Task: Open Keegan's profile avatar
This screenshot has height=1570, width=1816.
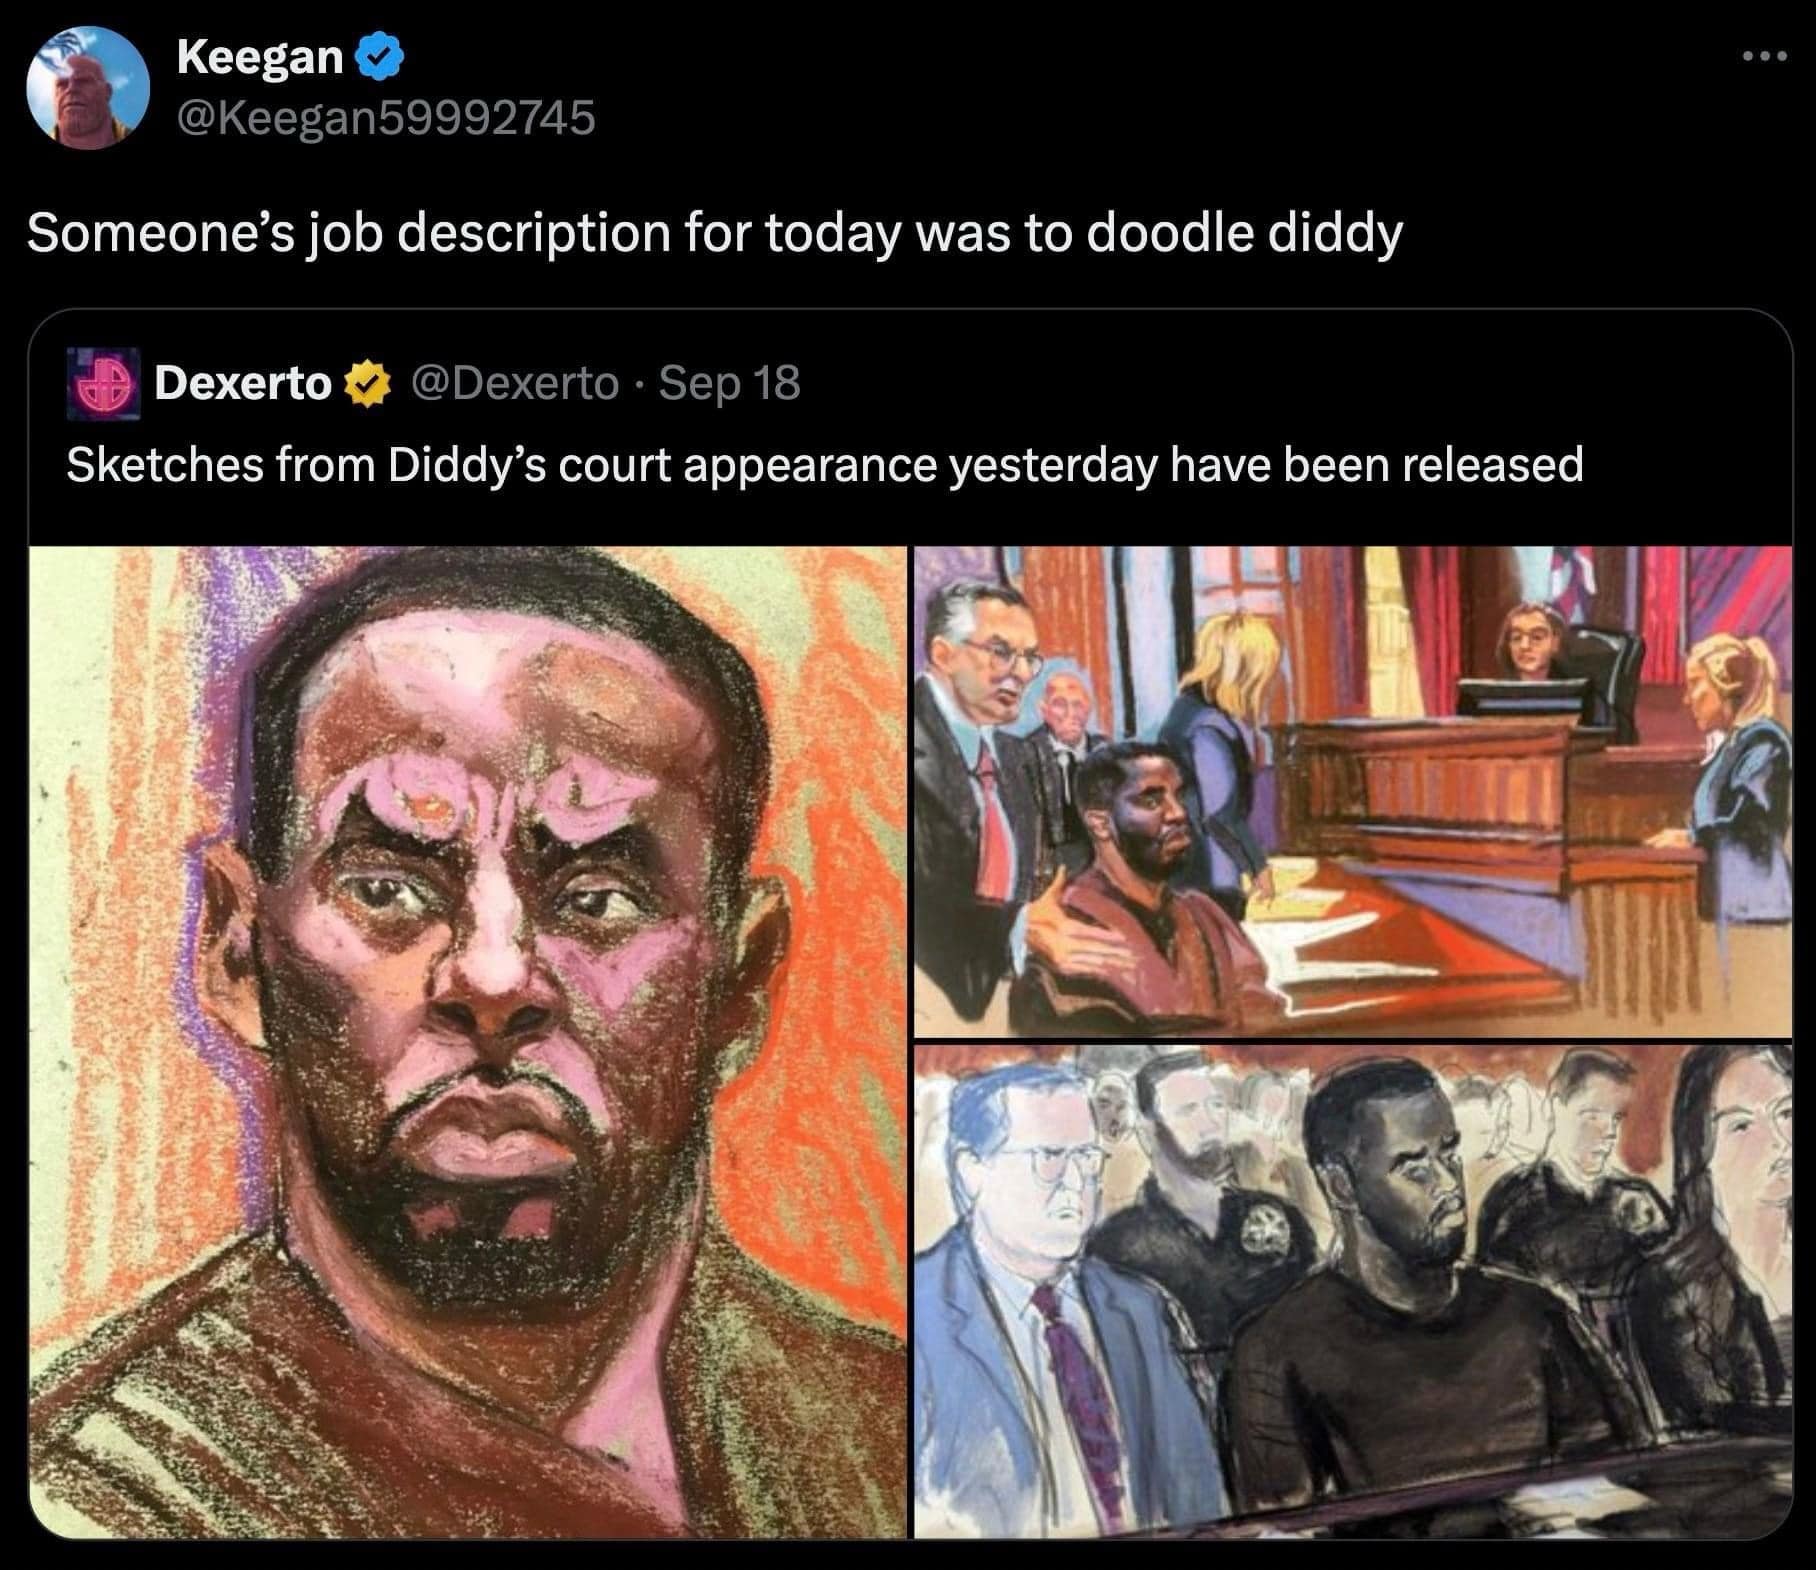Action: pyautogui.click(x=87, y=88)
